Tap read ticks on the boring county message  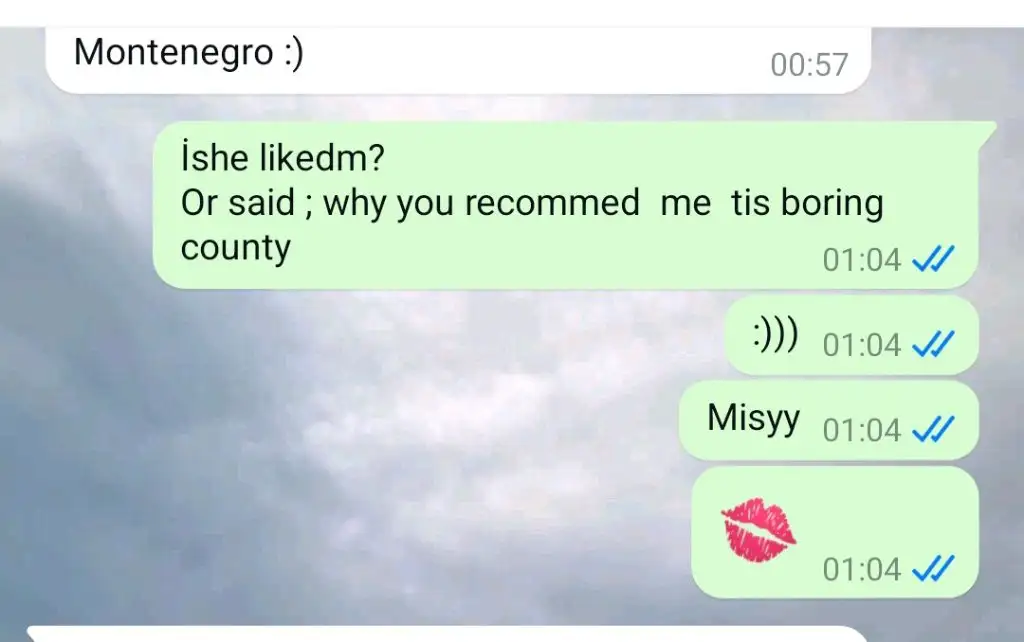click(933, 259)
